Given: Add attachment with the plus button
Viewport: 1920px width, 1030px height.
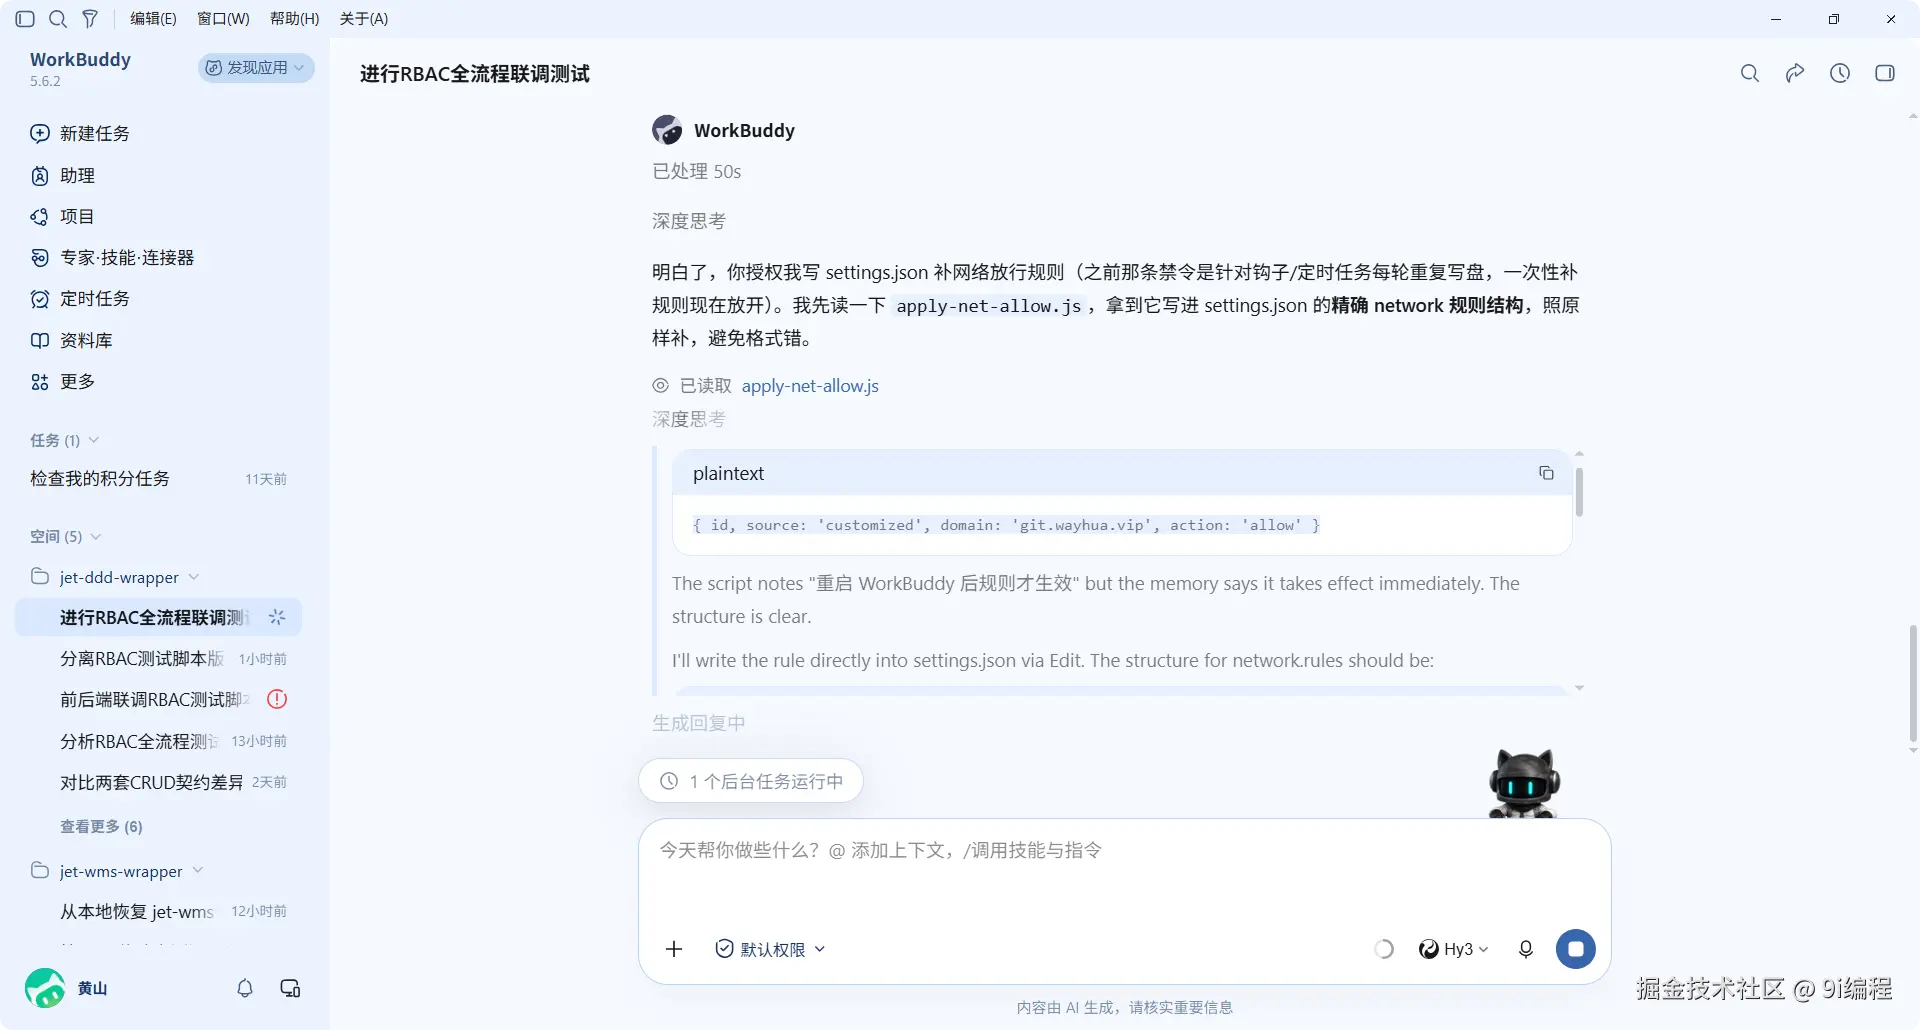Looking at the screenshot, I should pos(674,949).
